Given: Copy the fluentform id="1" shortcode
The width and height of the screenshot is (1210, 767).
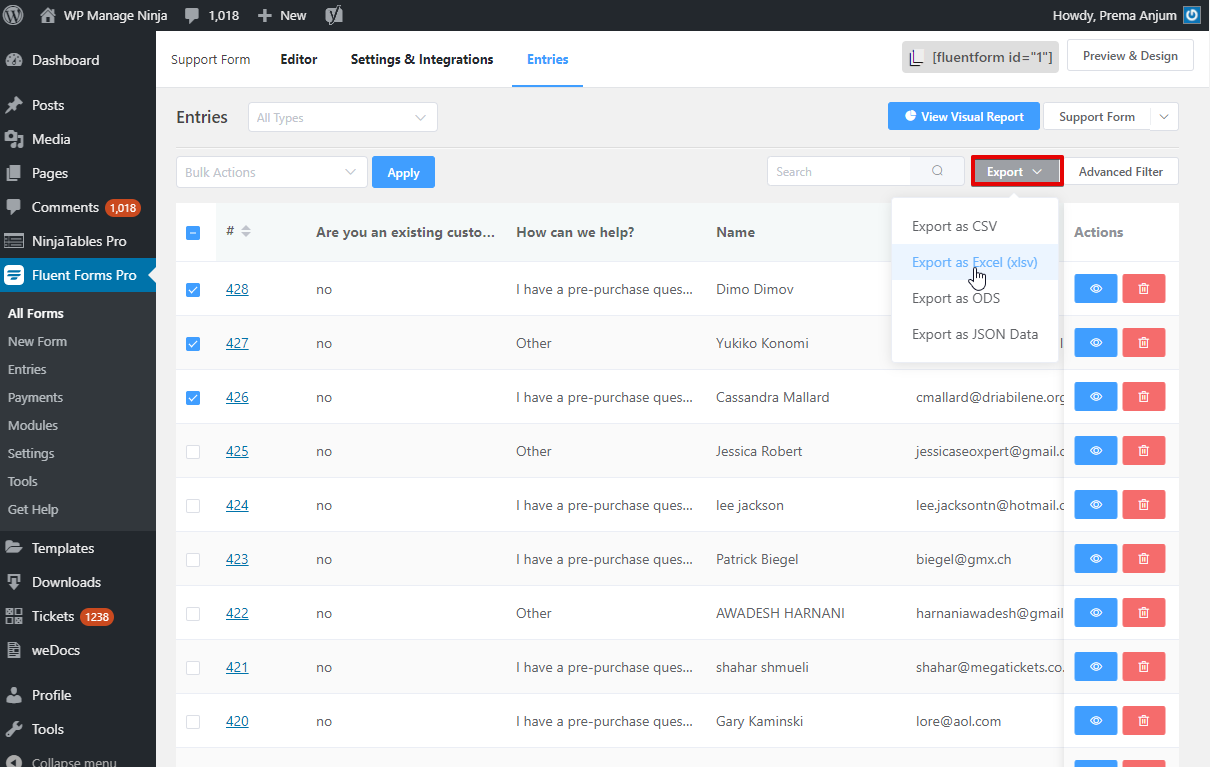Looking at the screenshot, I should pos(980,57).
